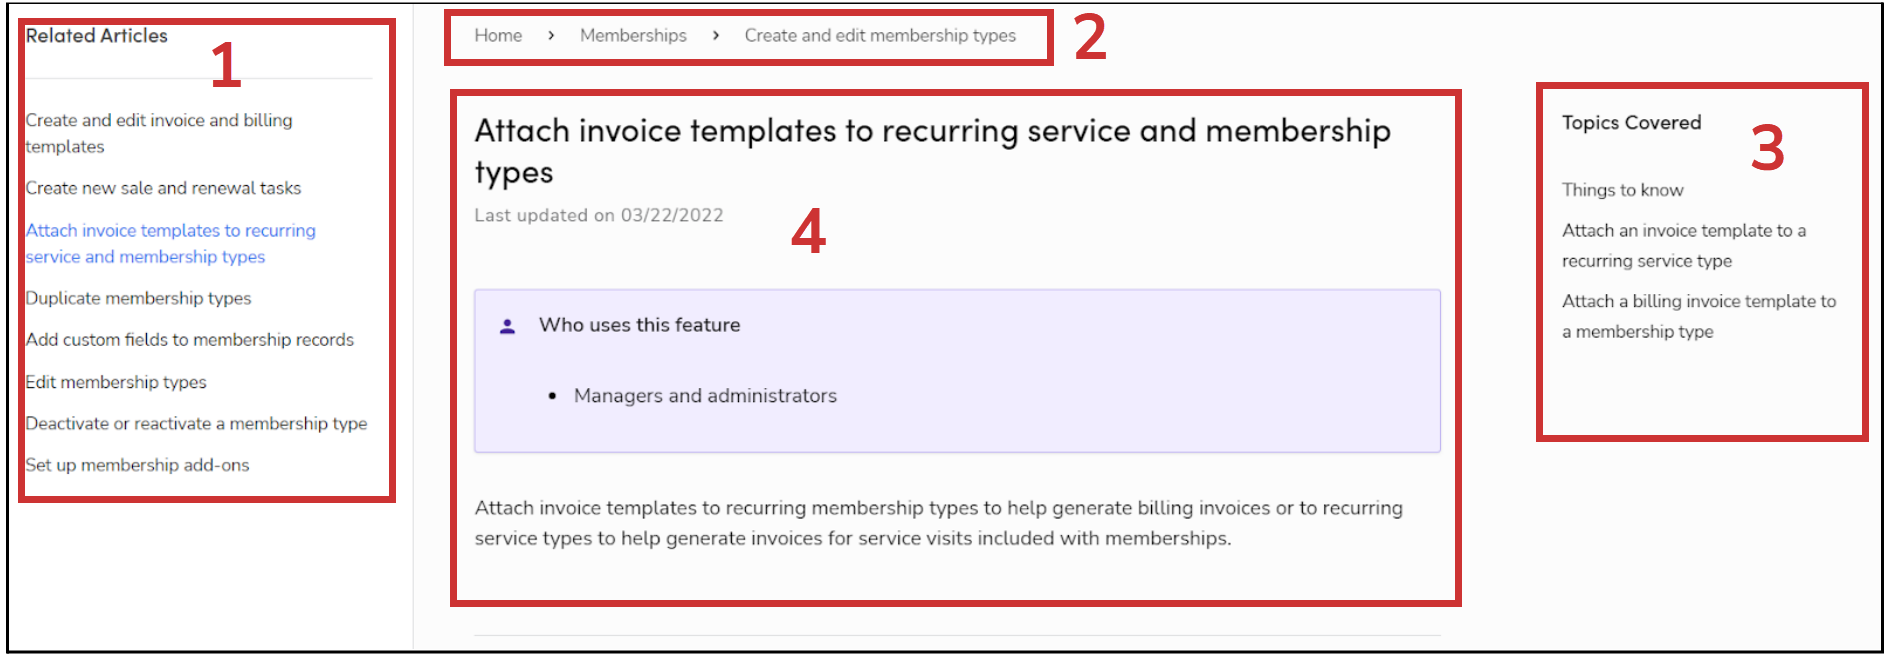Click the person icon beside Who uses this feature
Viewport: 1888px width, 658px height.
(x=508, y=323)
